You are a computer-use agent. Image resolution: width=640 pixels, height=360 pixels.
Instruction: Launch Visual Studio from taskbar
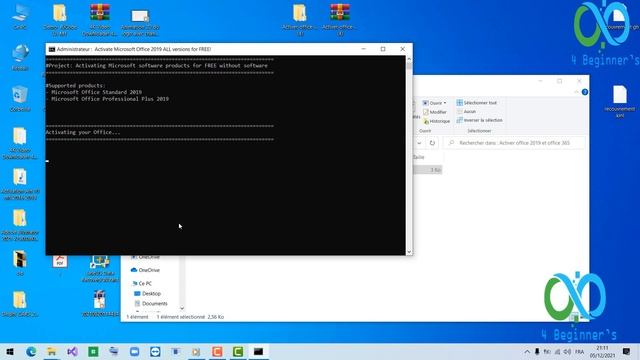pos(72,351)
